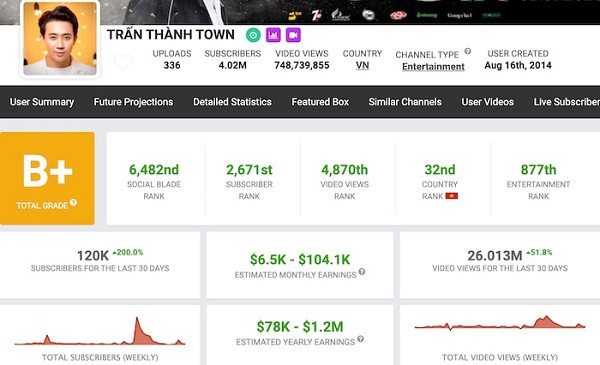Toggle the heart favorite icon

pos(123,61)
